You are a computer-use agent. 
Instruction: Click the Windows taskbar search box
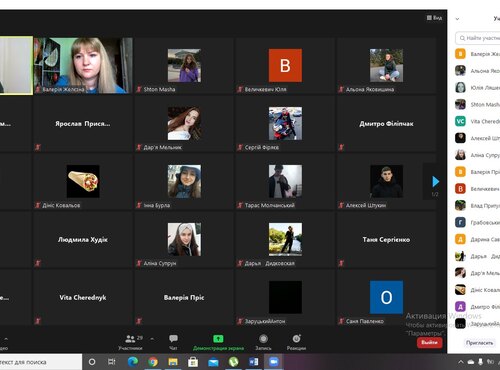(40, 362)
